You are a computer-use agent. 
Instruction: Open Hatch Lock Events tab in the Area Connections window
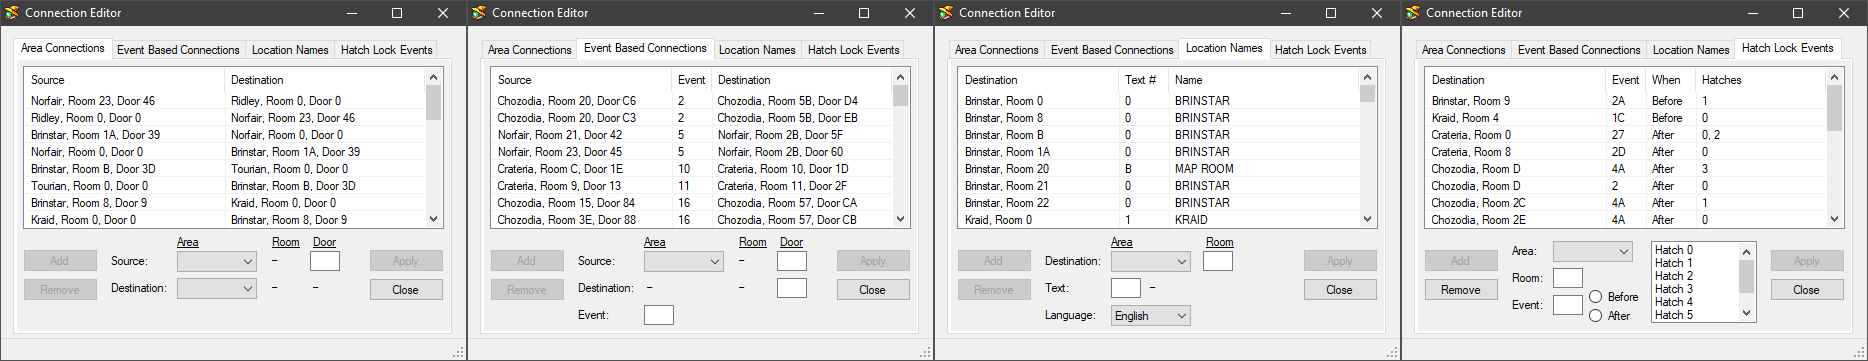point(387,49)
